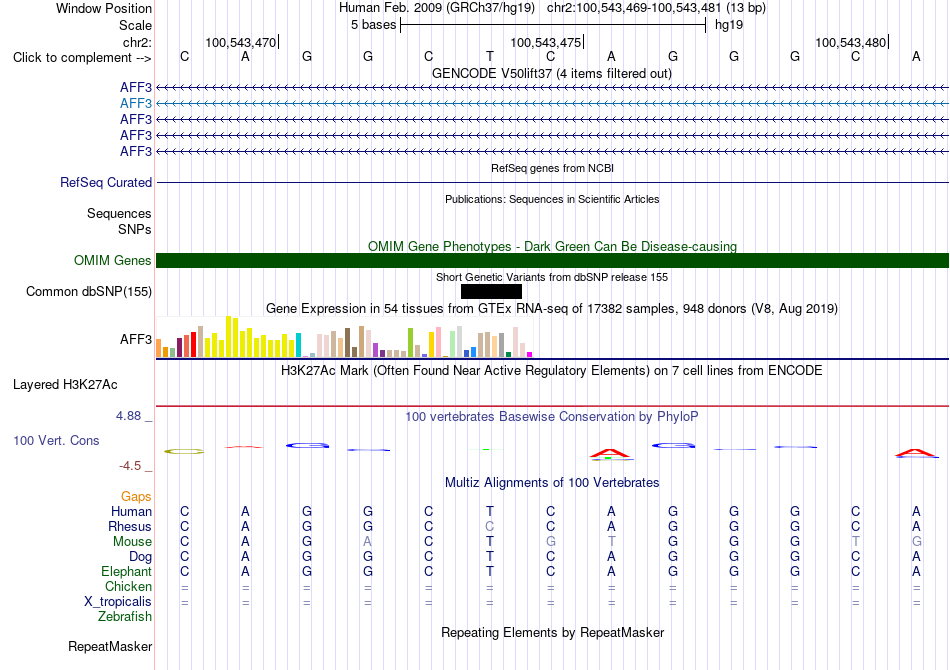Select the Elephant species label
Screen dimensions: 950x670
[x=127, y=572]
